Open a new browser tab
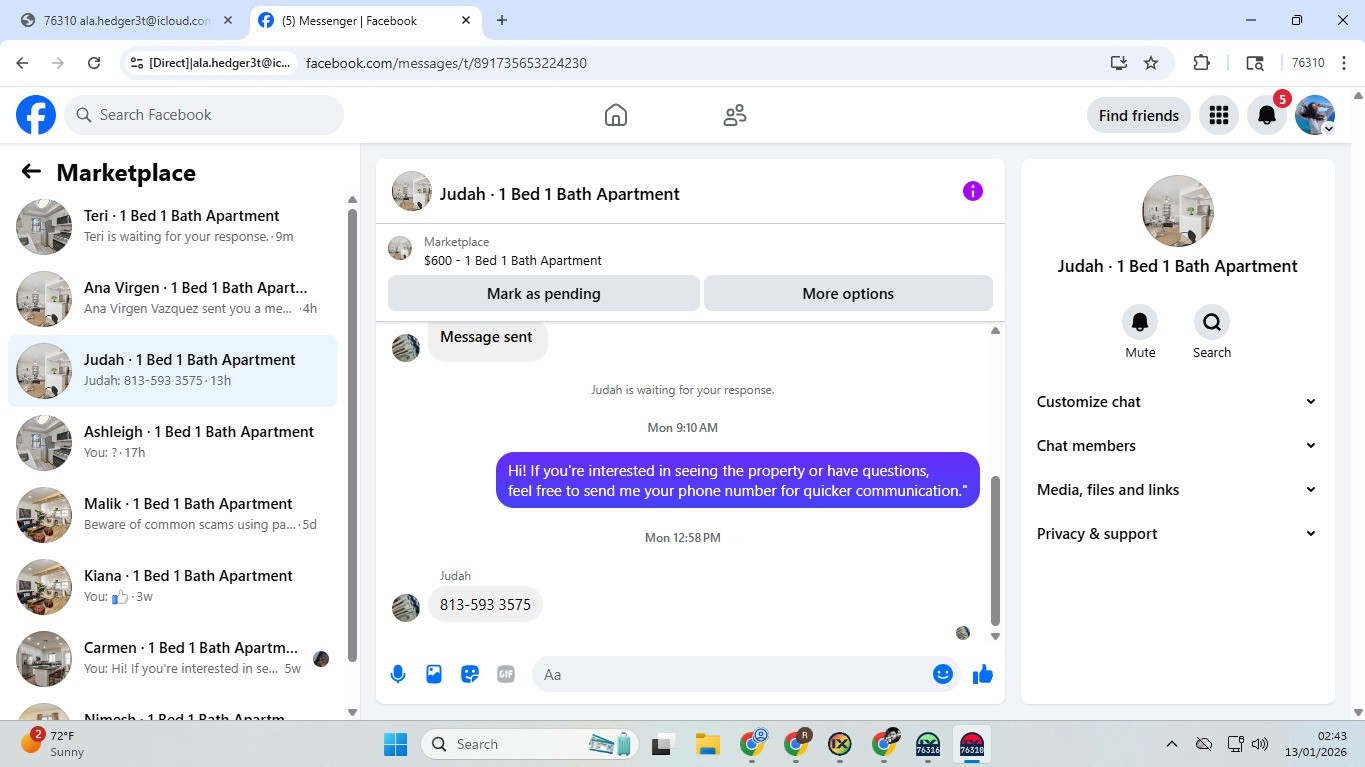 (x=502, y=20)
